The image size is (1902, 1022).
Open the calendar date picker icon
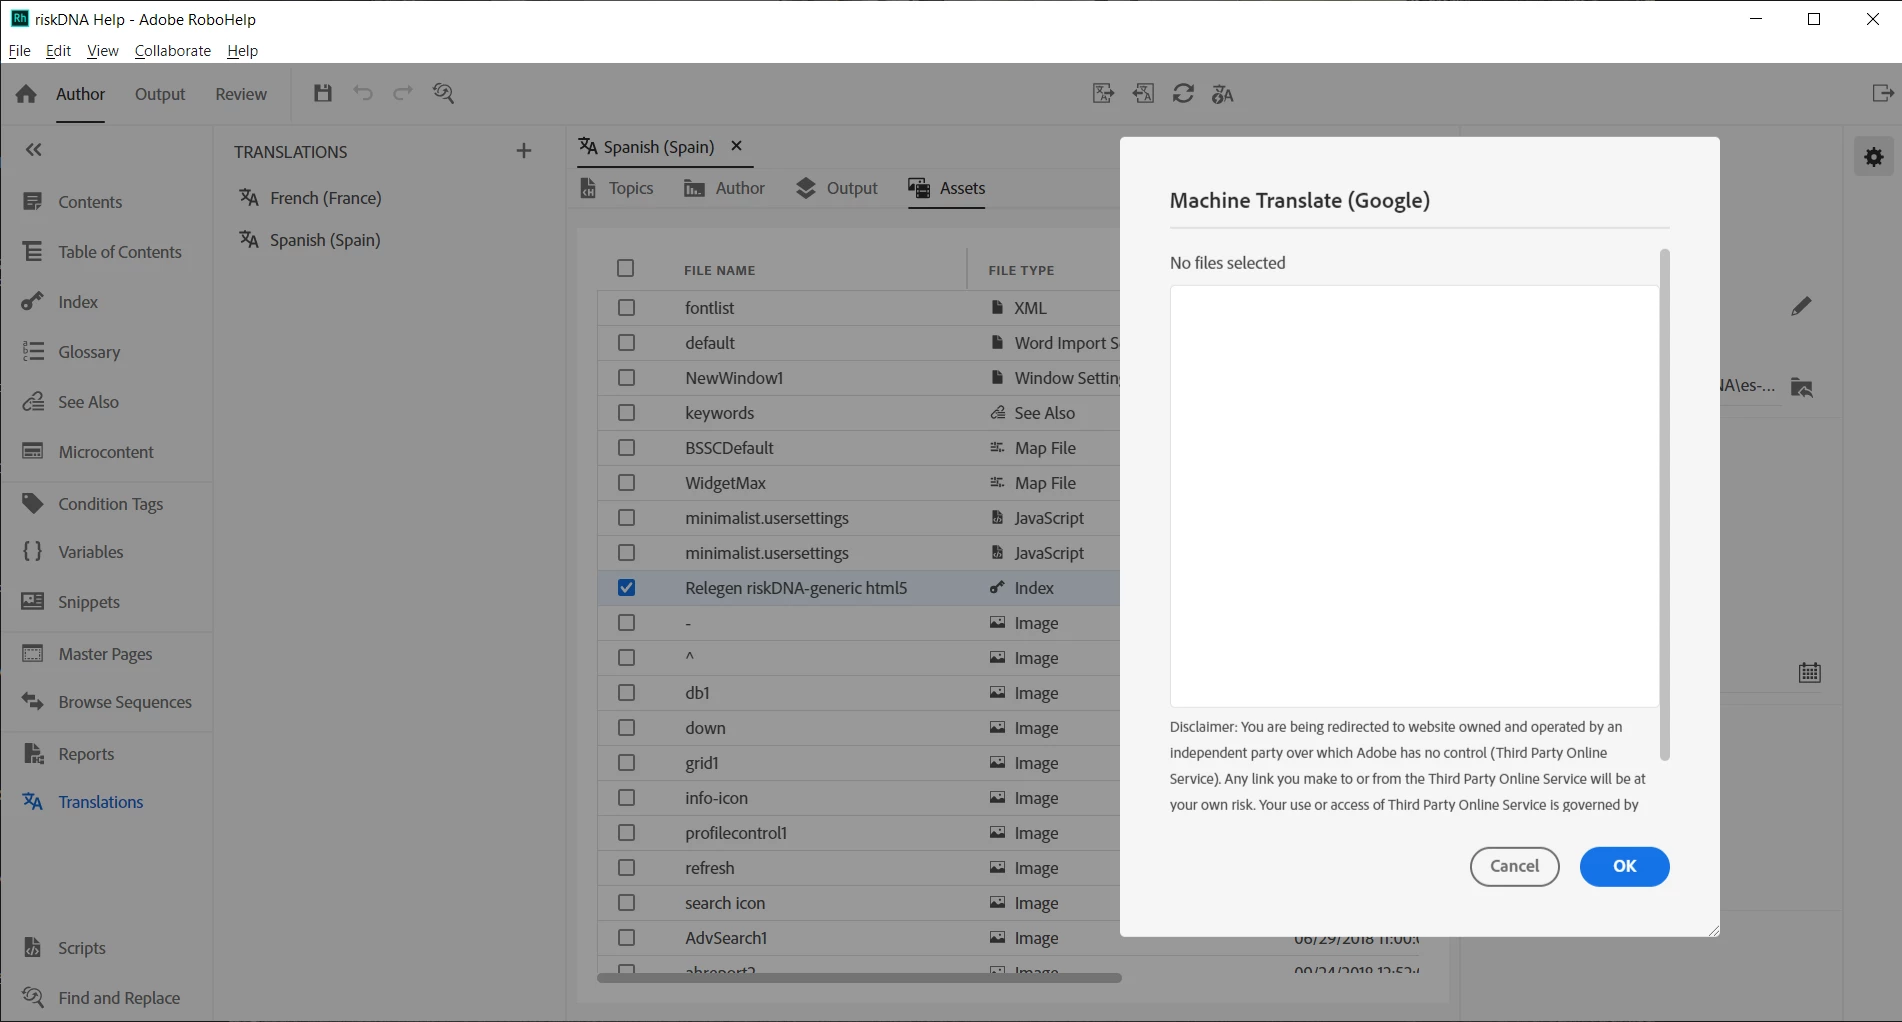tap(1810, 673)
